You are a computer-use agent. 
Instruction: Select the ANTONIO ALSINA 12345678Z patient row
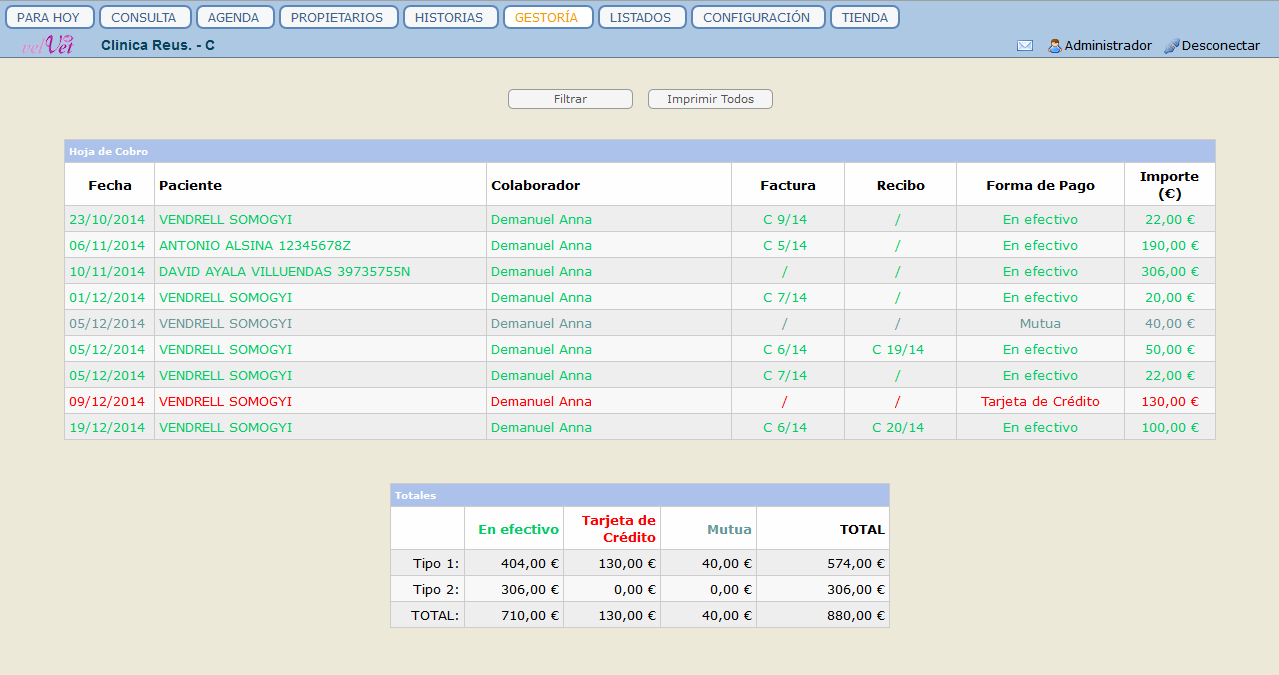pos(255,245)
